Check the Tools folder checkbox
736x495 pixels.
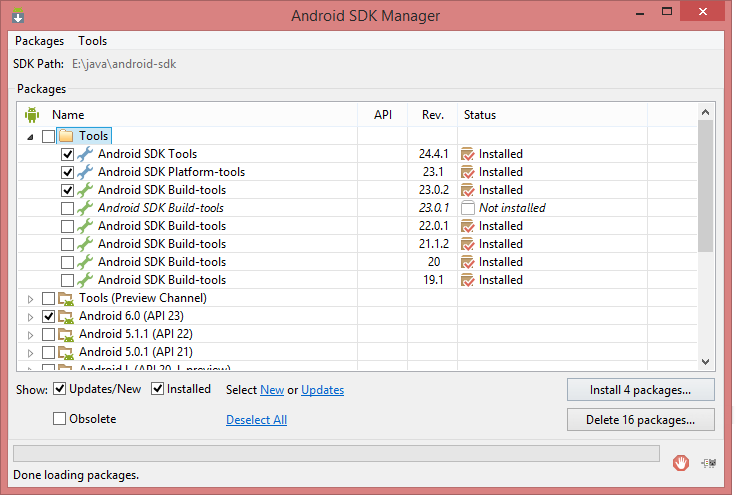(x=48, y=136)
